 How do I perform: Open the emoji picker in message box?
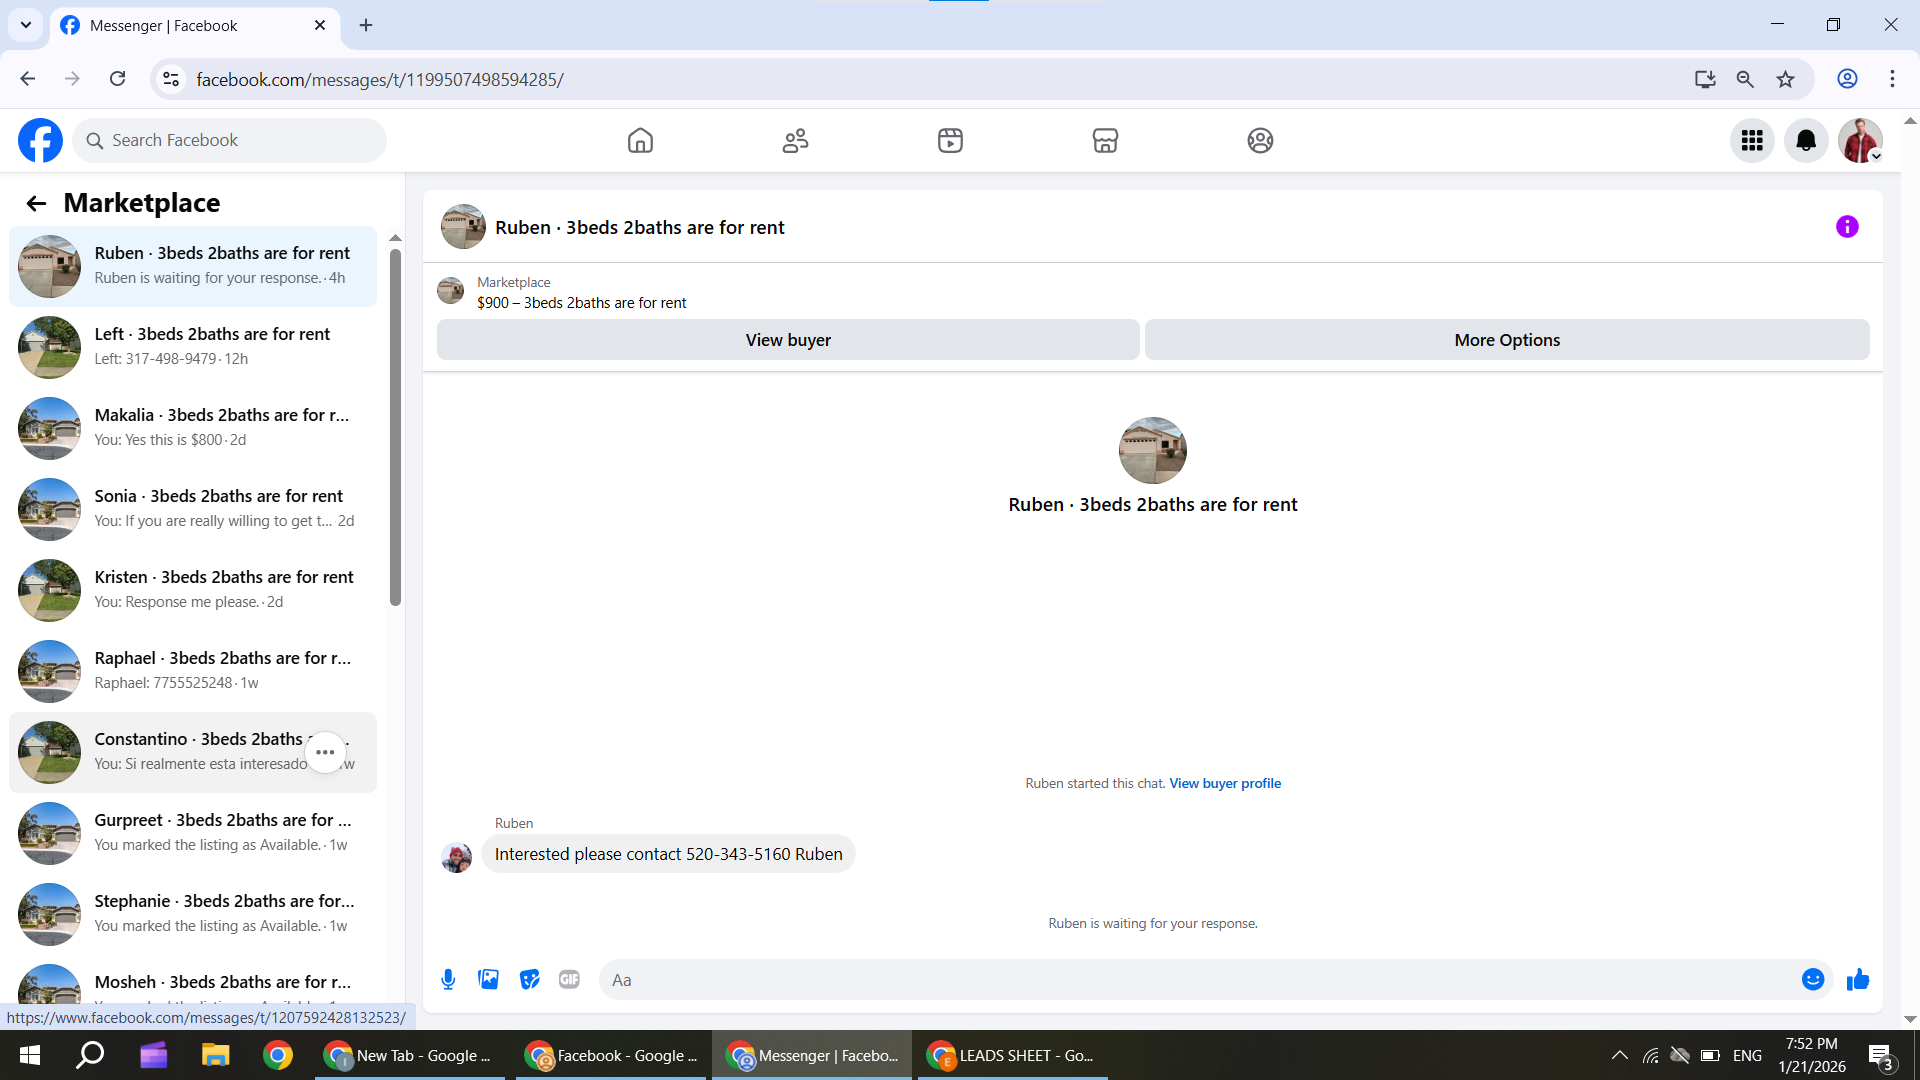click(1812, 980)
